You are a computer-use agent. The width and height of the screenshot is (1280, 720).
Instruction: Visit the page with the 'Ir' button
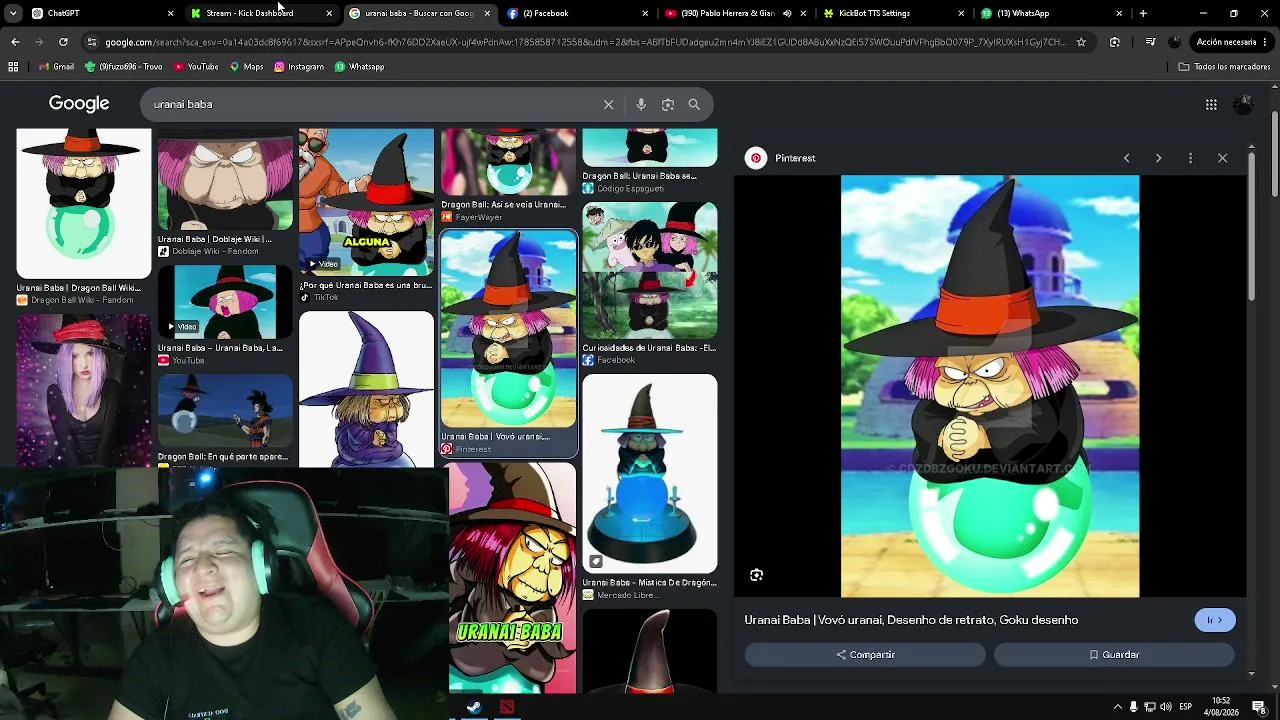tap(1215, 620)
